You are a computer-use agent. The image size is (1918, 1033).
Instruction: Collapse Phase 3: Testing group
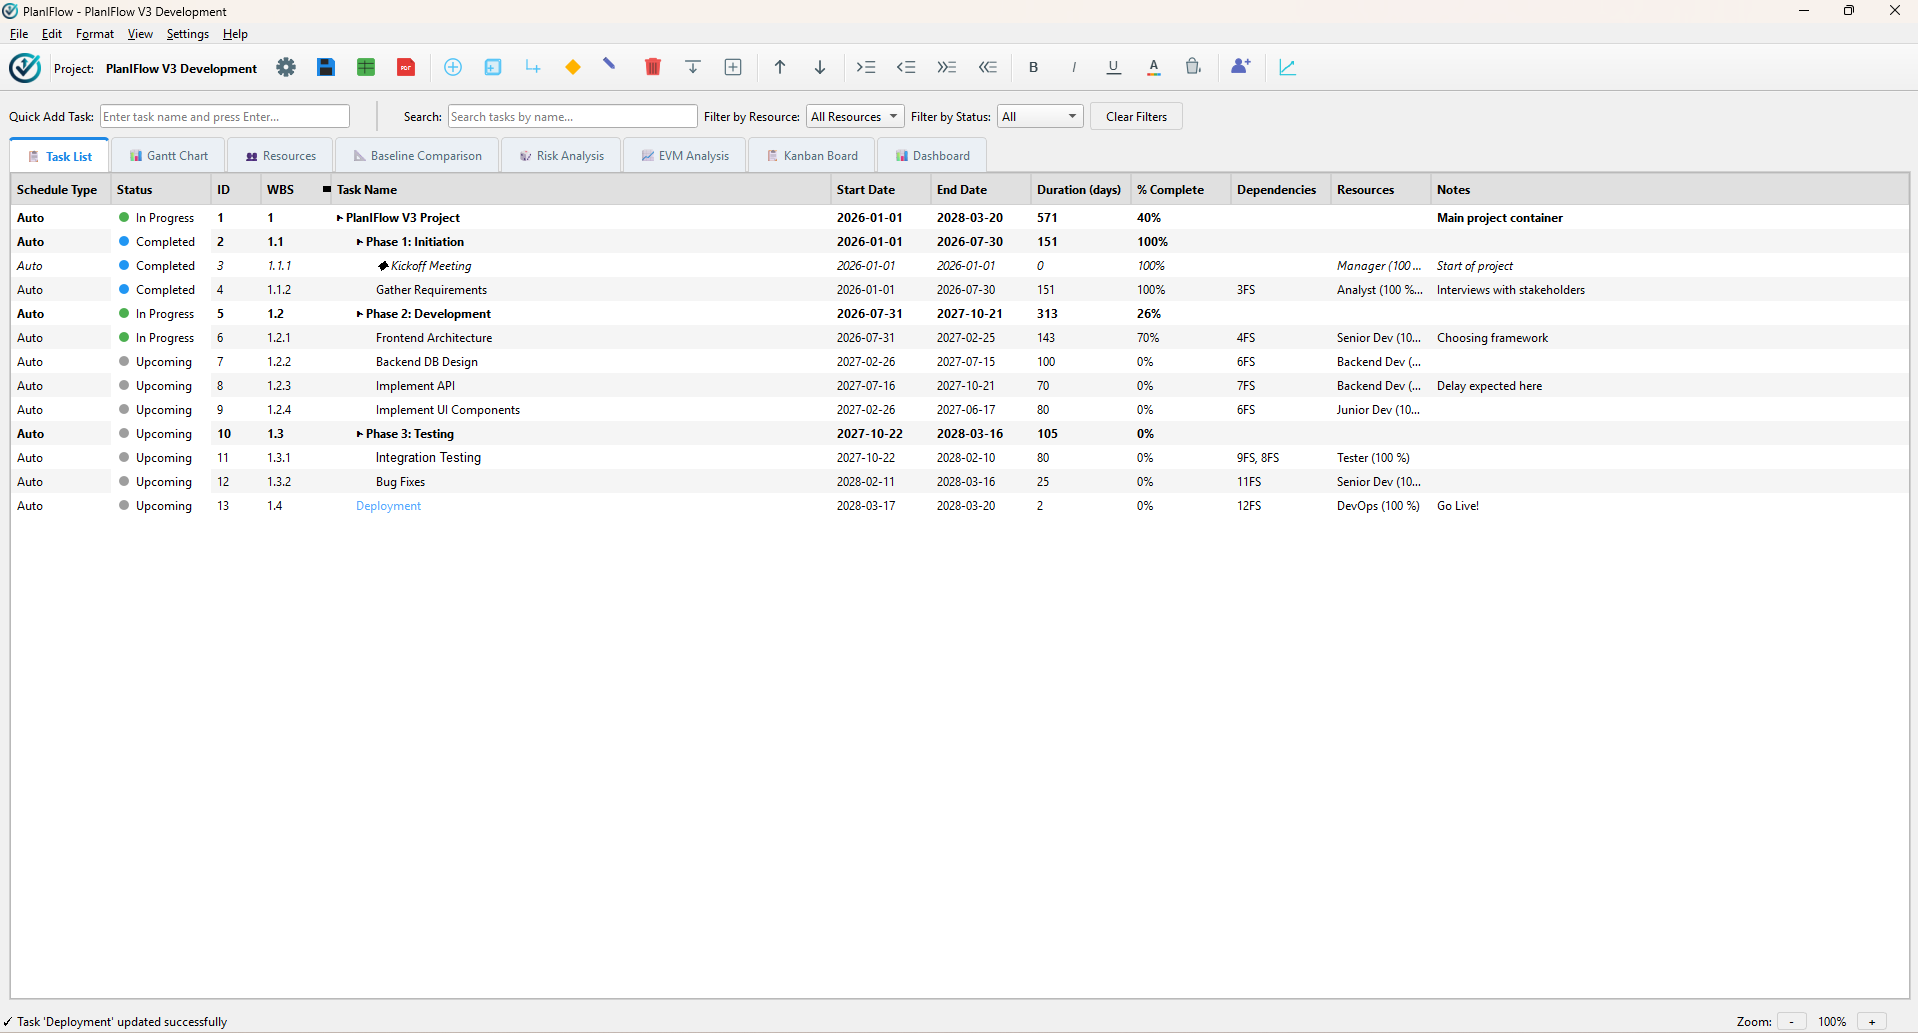[360, 434]
